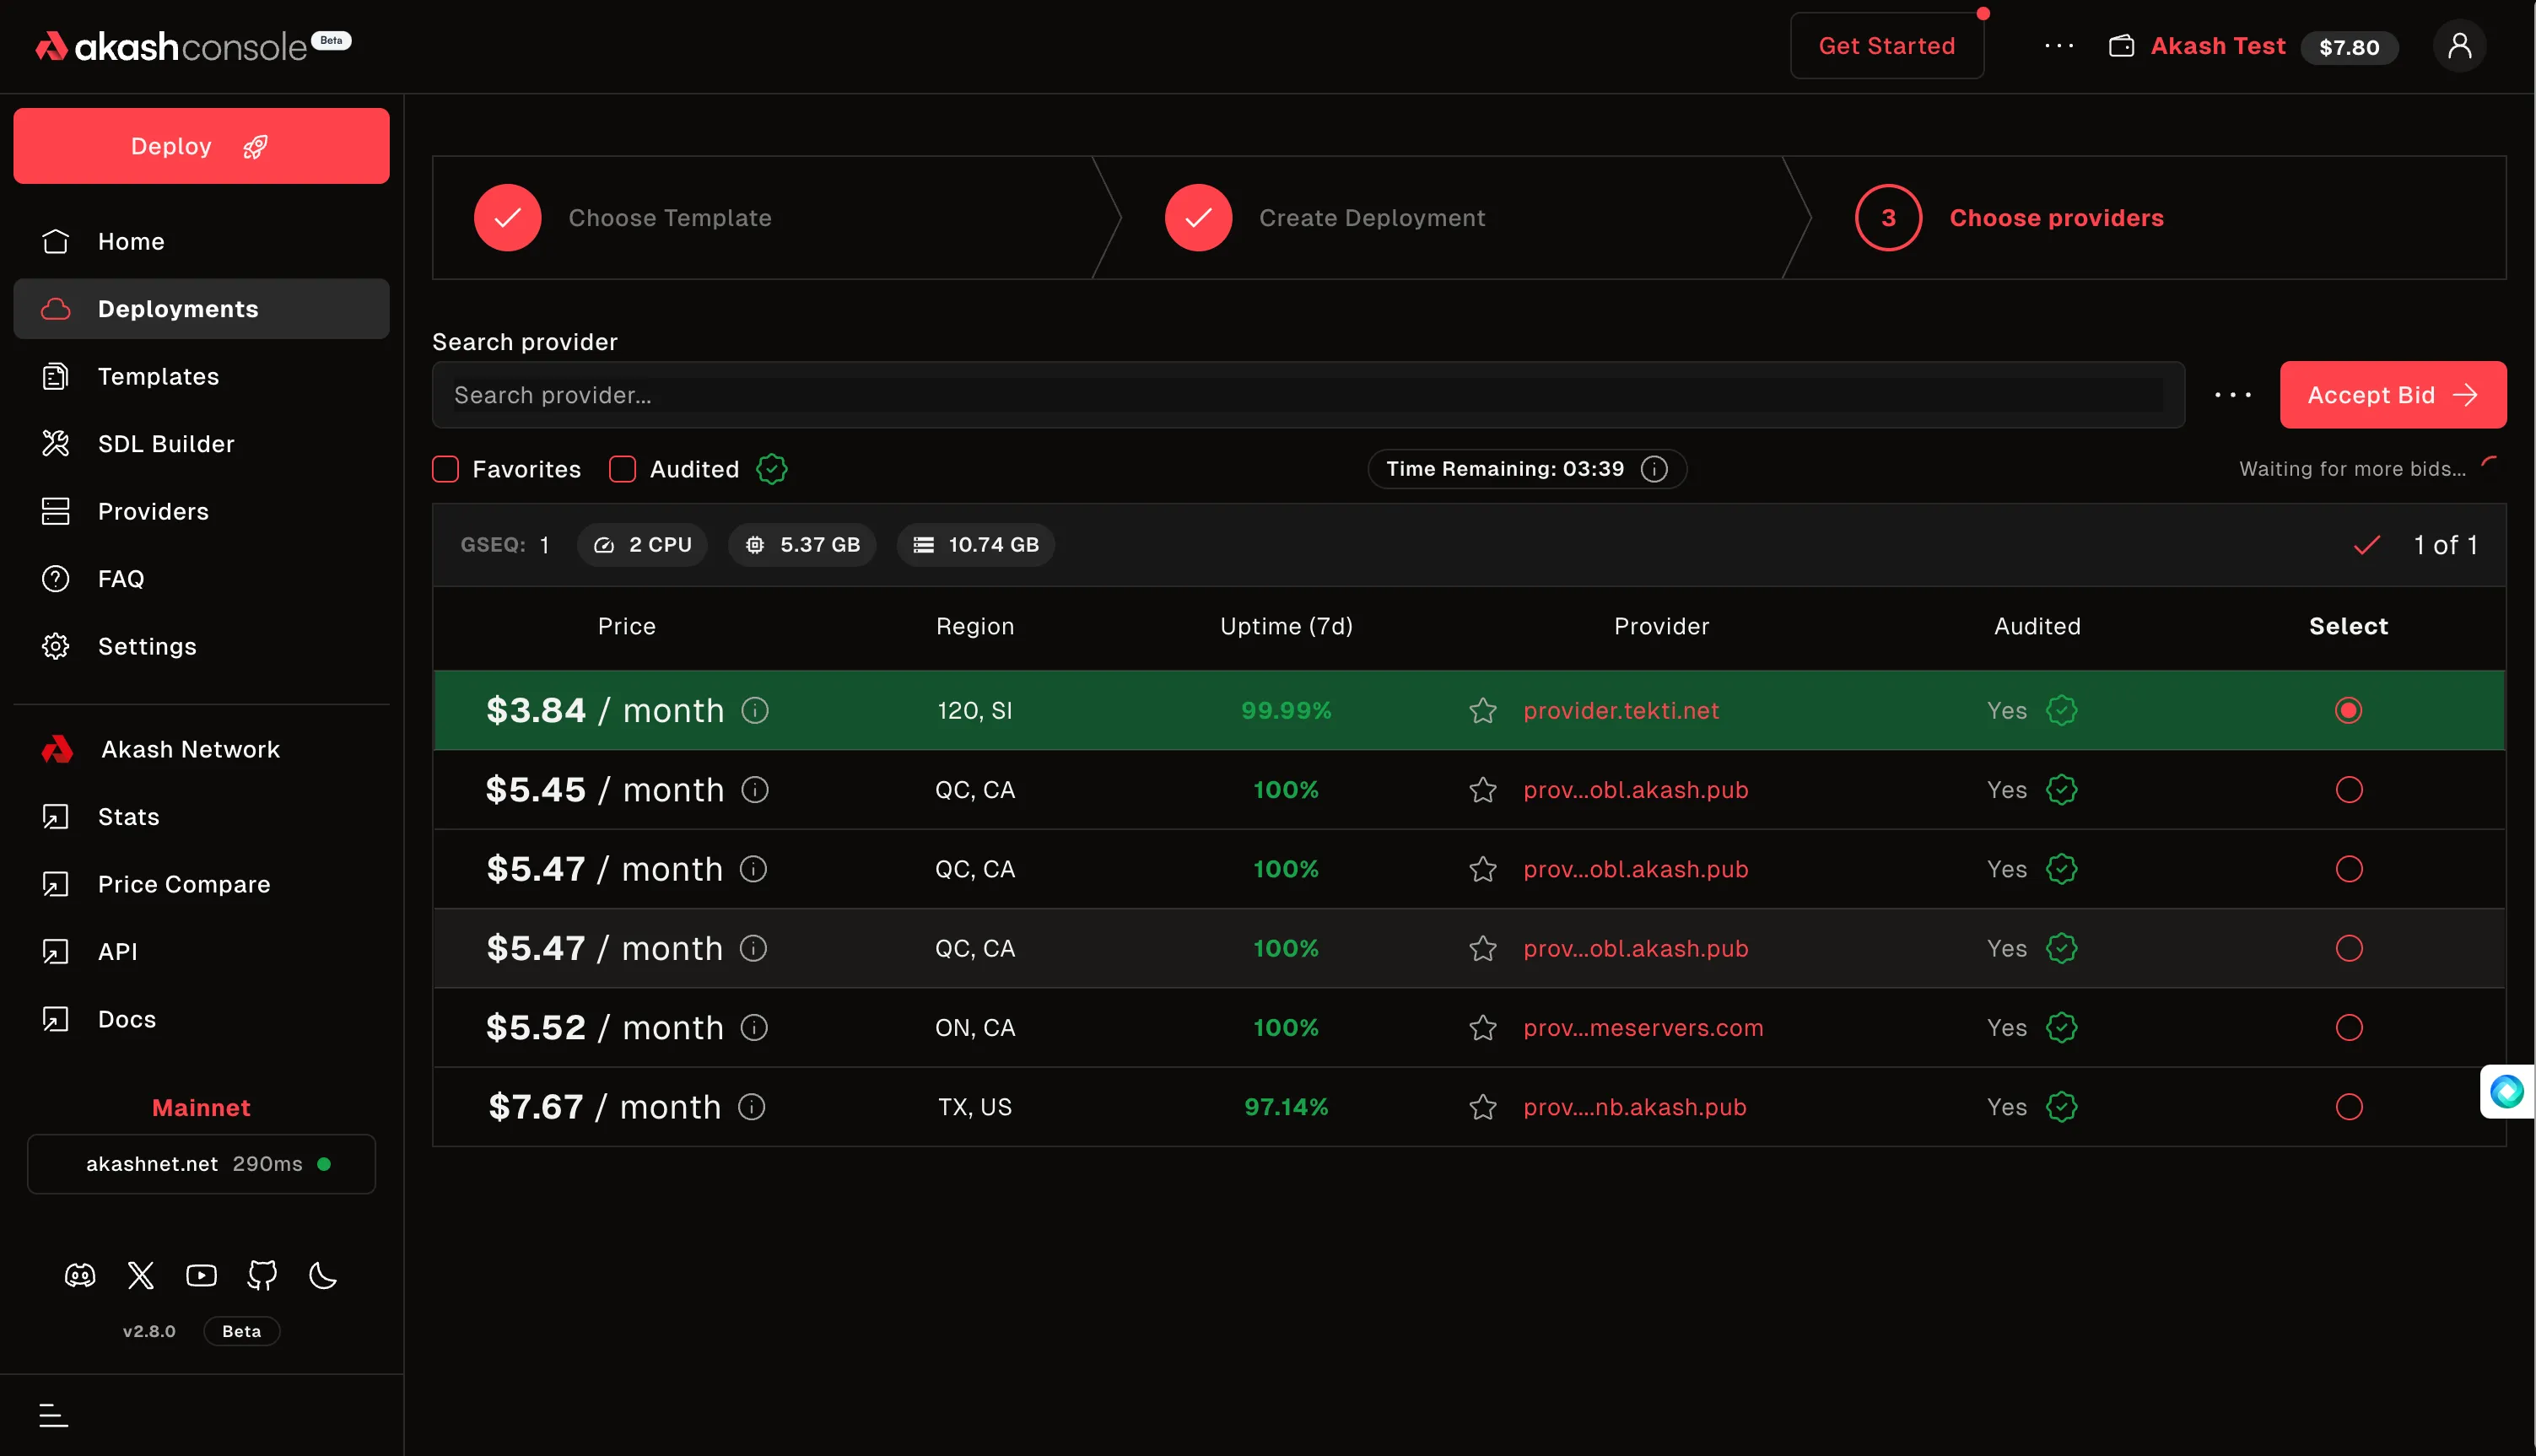
Task: Click info icon next to $7.67 price
Action: pyautogui.click(x=752, y=1107)
